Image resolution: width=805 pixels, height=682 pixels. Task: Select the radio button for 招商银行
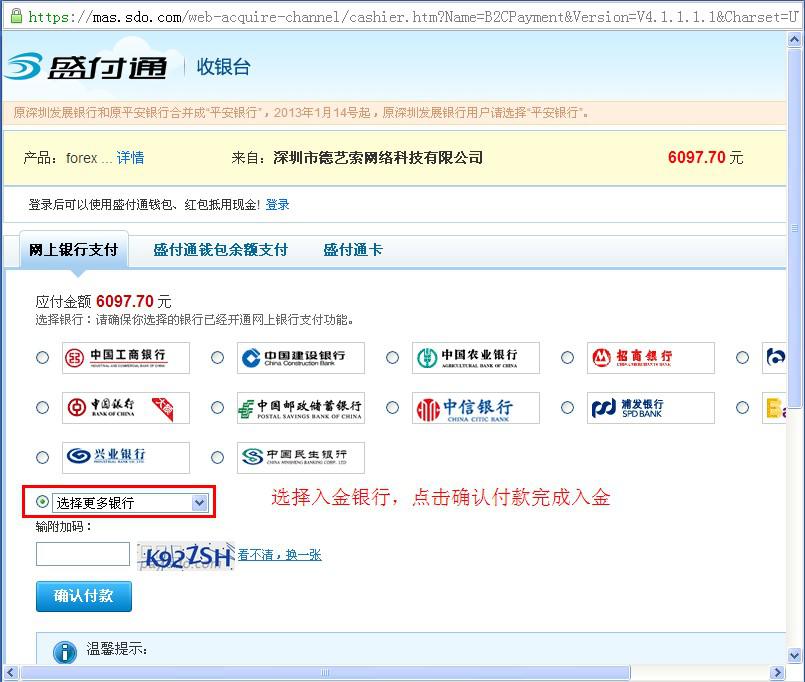tap(567, 357)
